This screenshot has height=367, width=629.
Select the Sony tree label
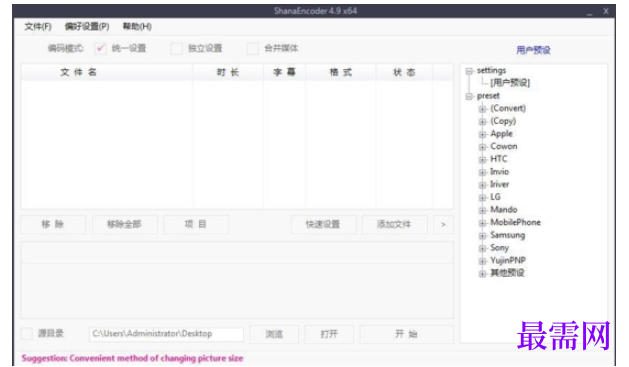pos(499,248)
